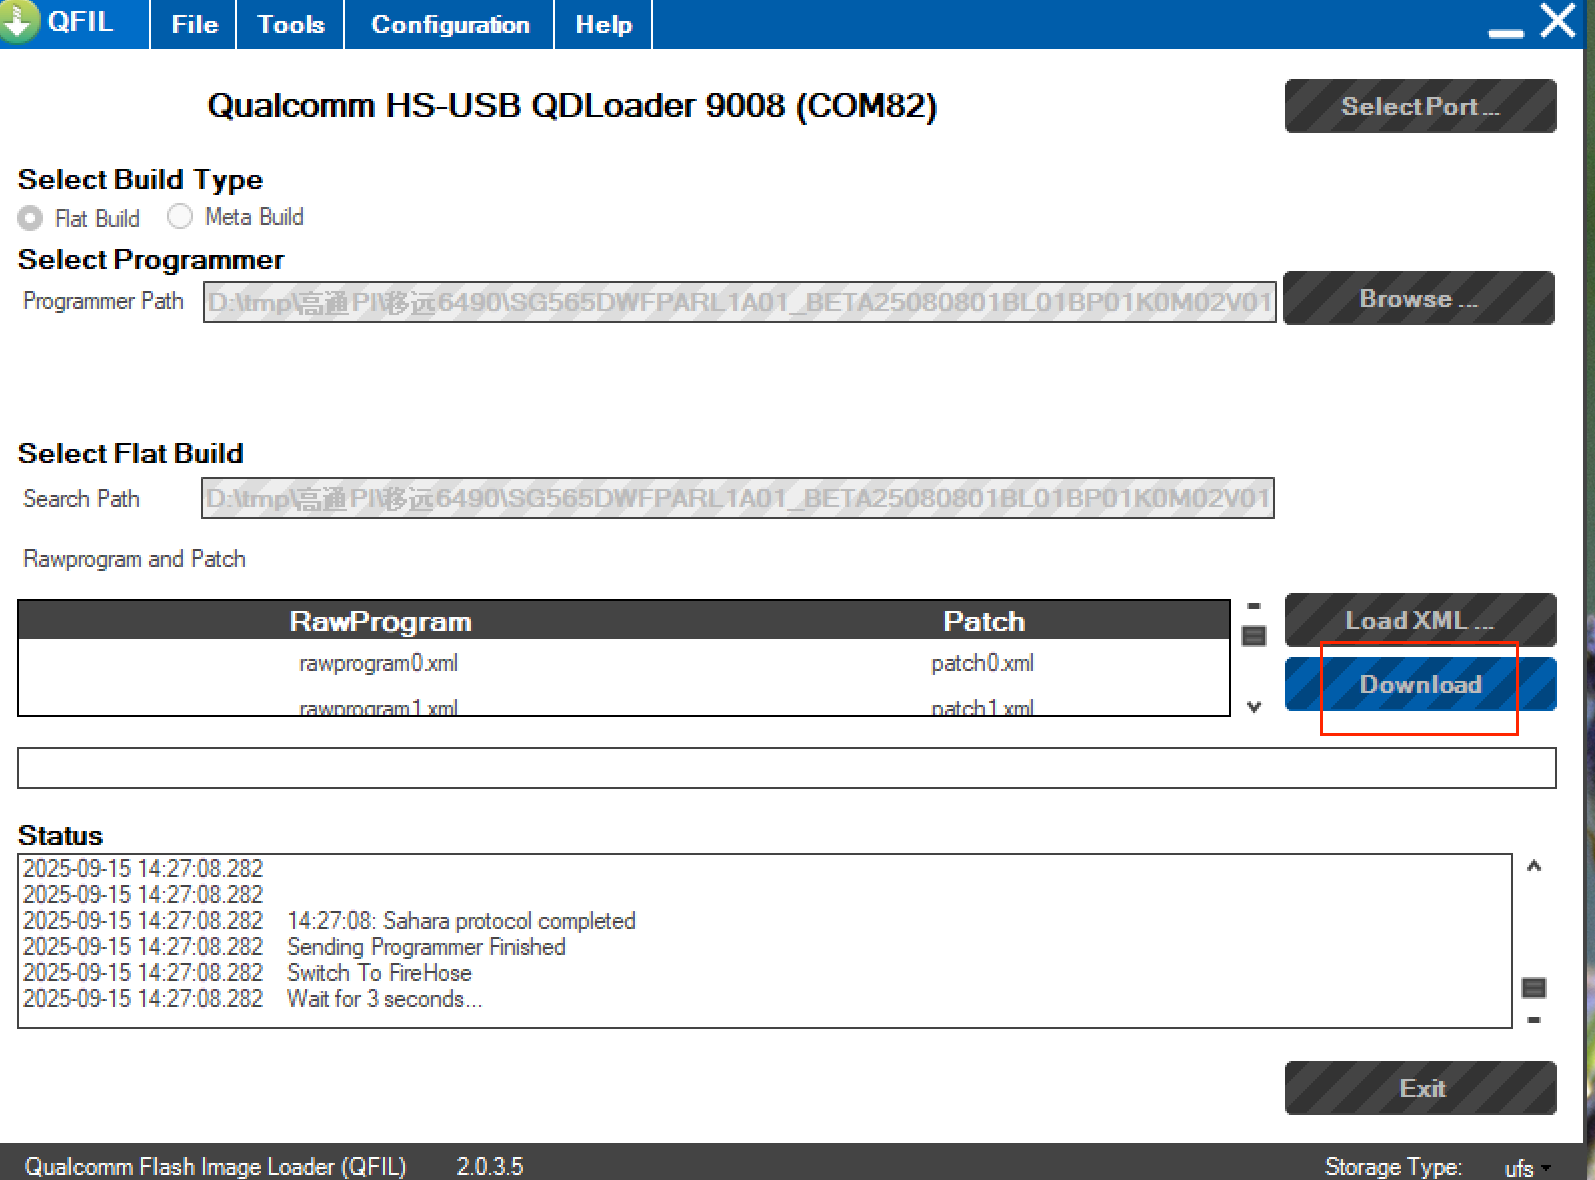Click list icon beside RawProgram table
This screenshot has height=1180, width=1595.
click(x=1254, y=636)
